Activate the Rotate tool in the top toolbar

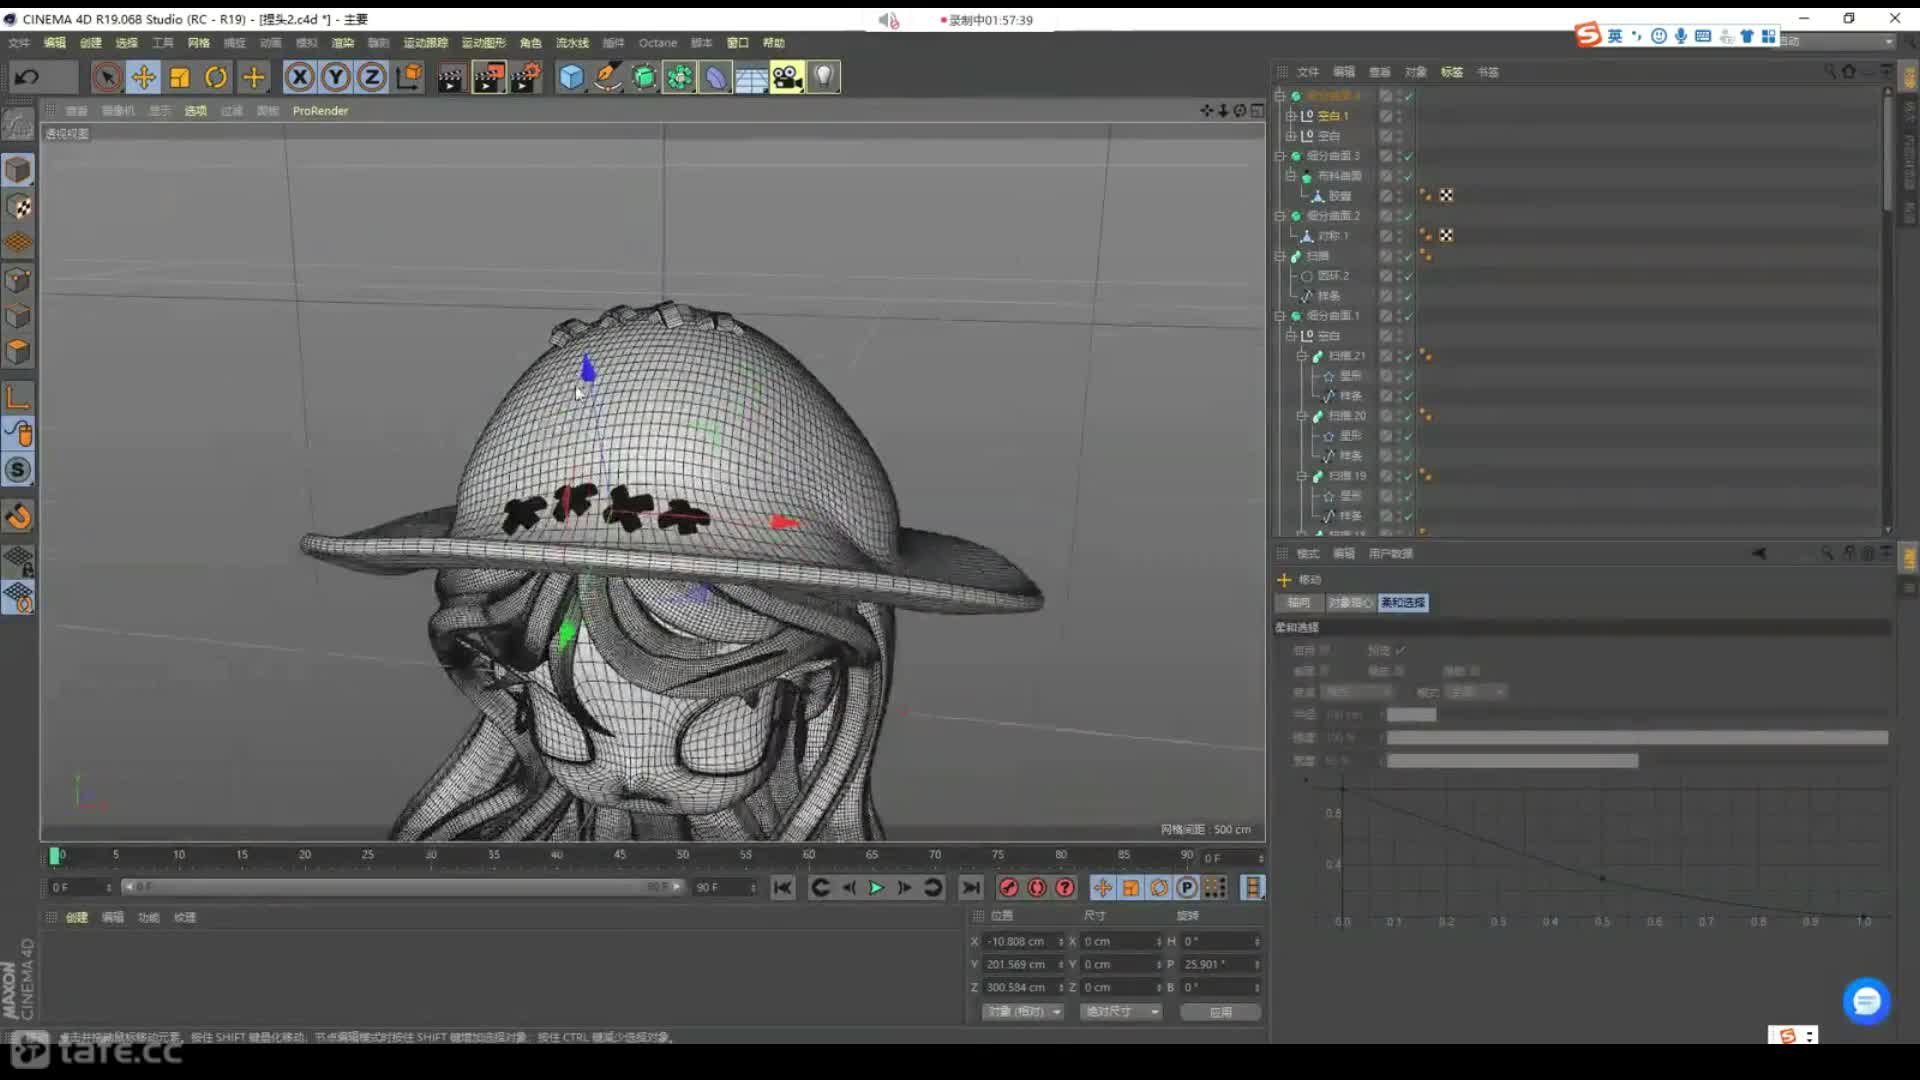coord(216,77)
